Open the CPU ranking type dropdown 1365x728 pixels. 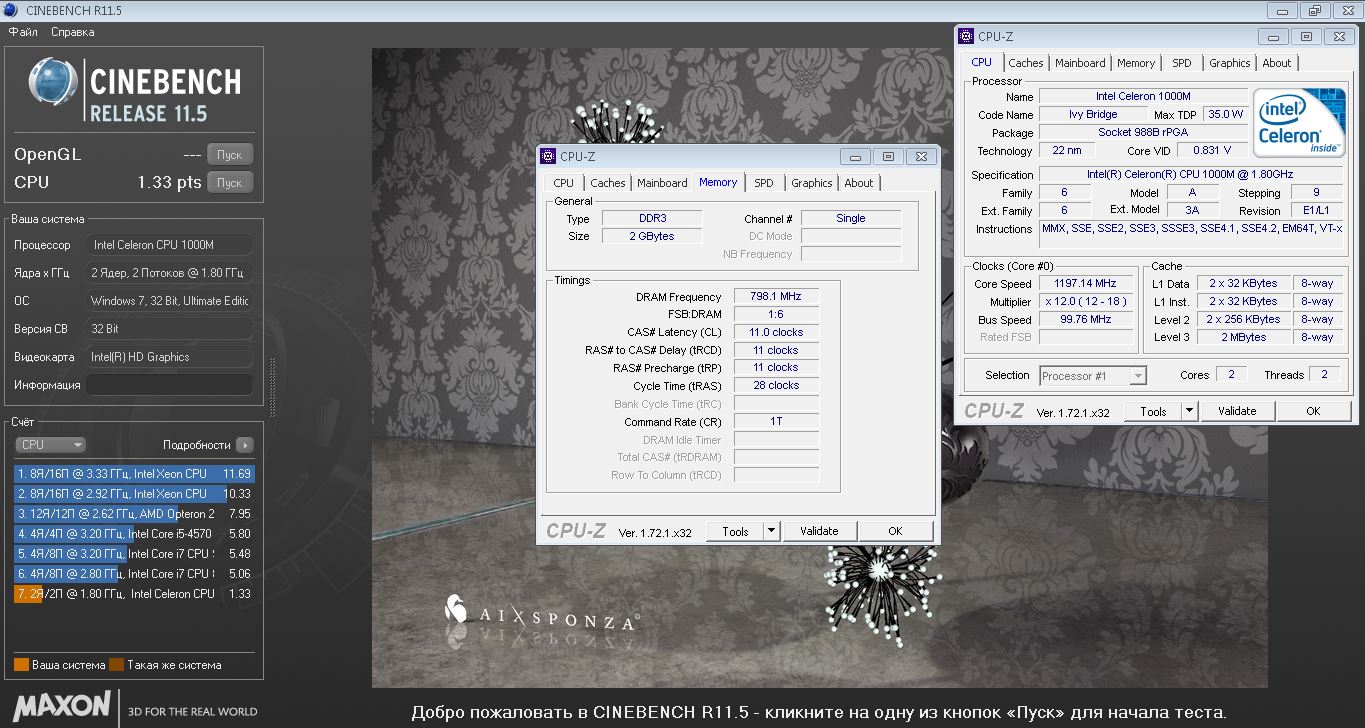pyautogui.click(x=51, y=445)
